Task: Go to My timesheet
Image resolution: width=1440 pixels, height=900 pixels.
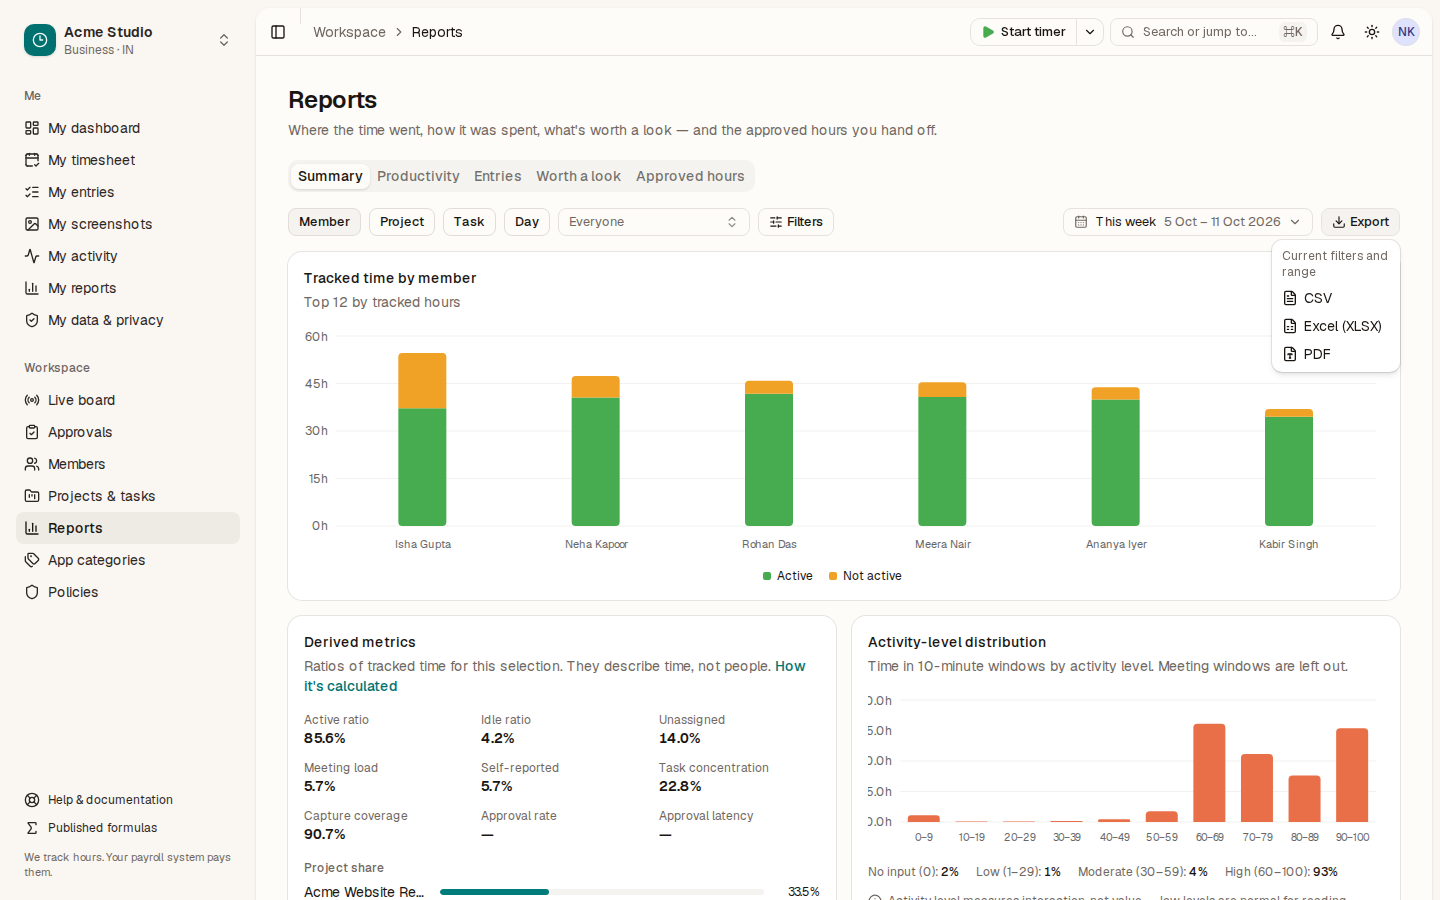Action: (128, 160)
